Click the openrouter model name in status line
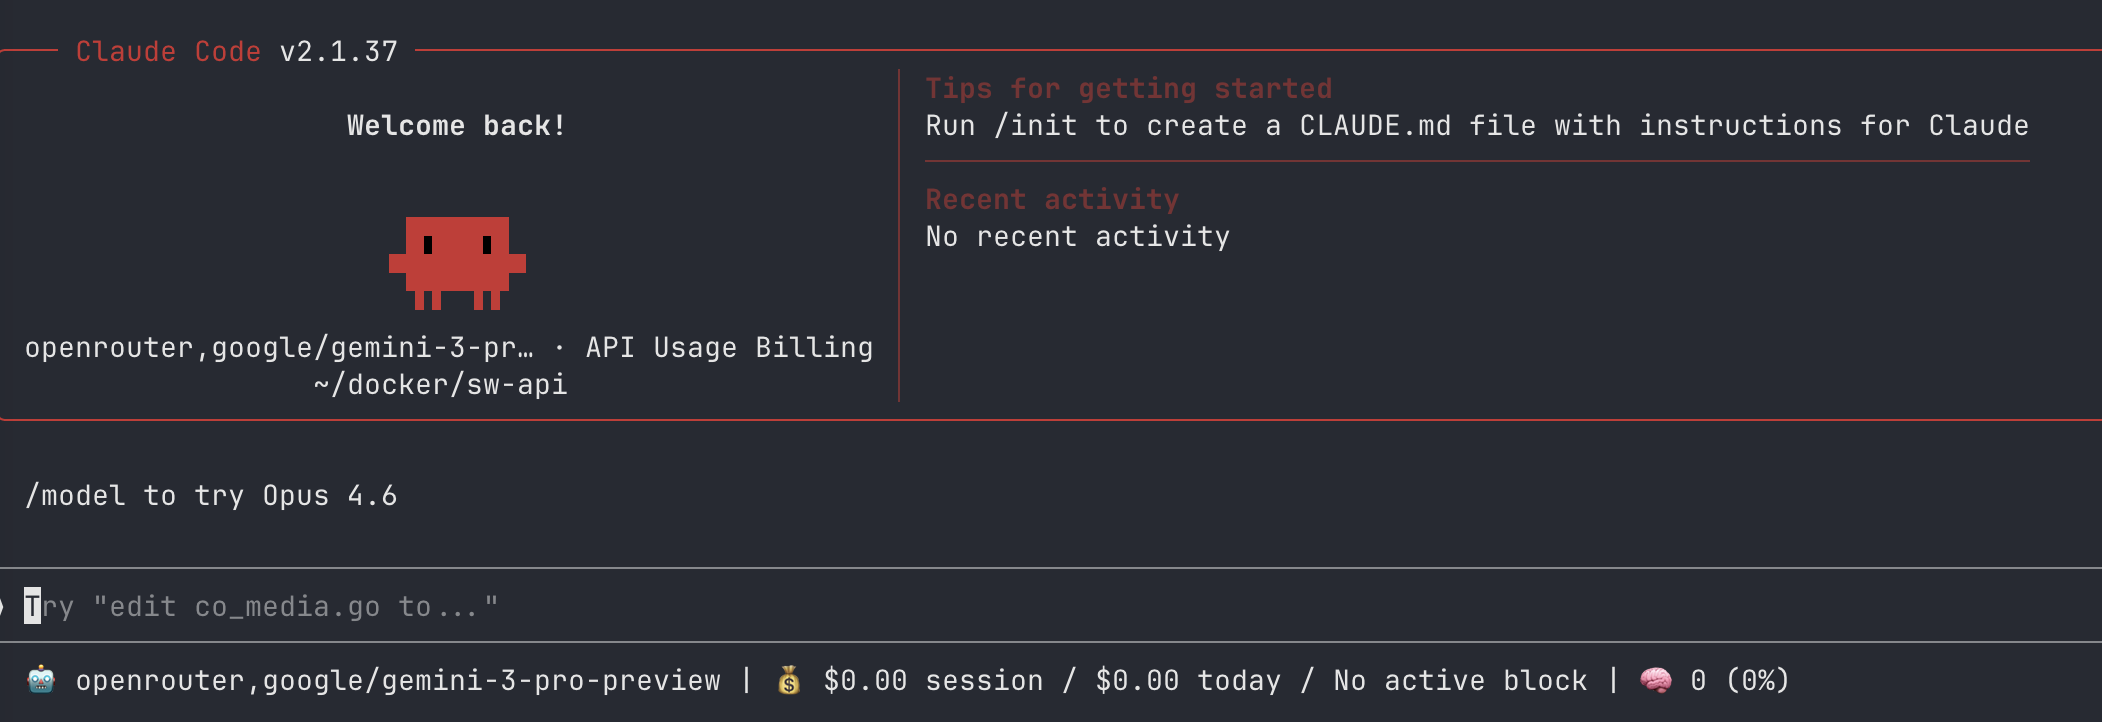 pyautogui.click(x=398, y=681)
